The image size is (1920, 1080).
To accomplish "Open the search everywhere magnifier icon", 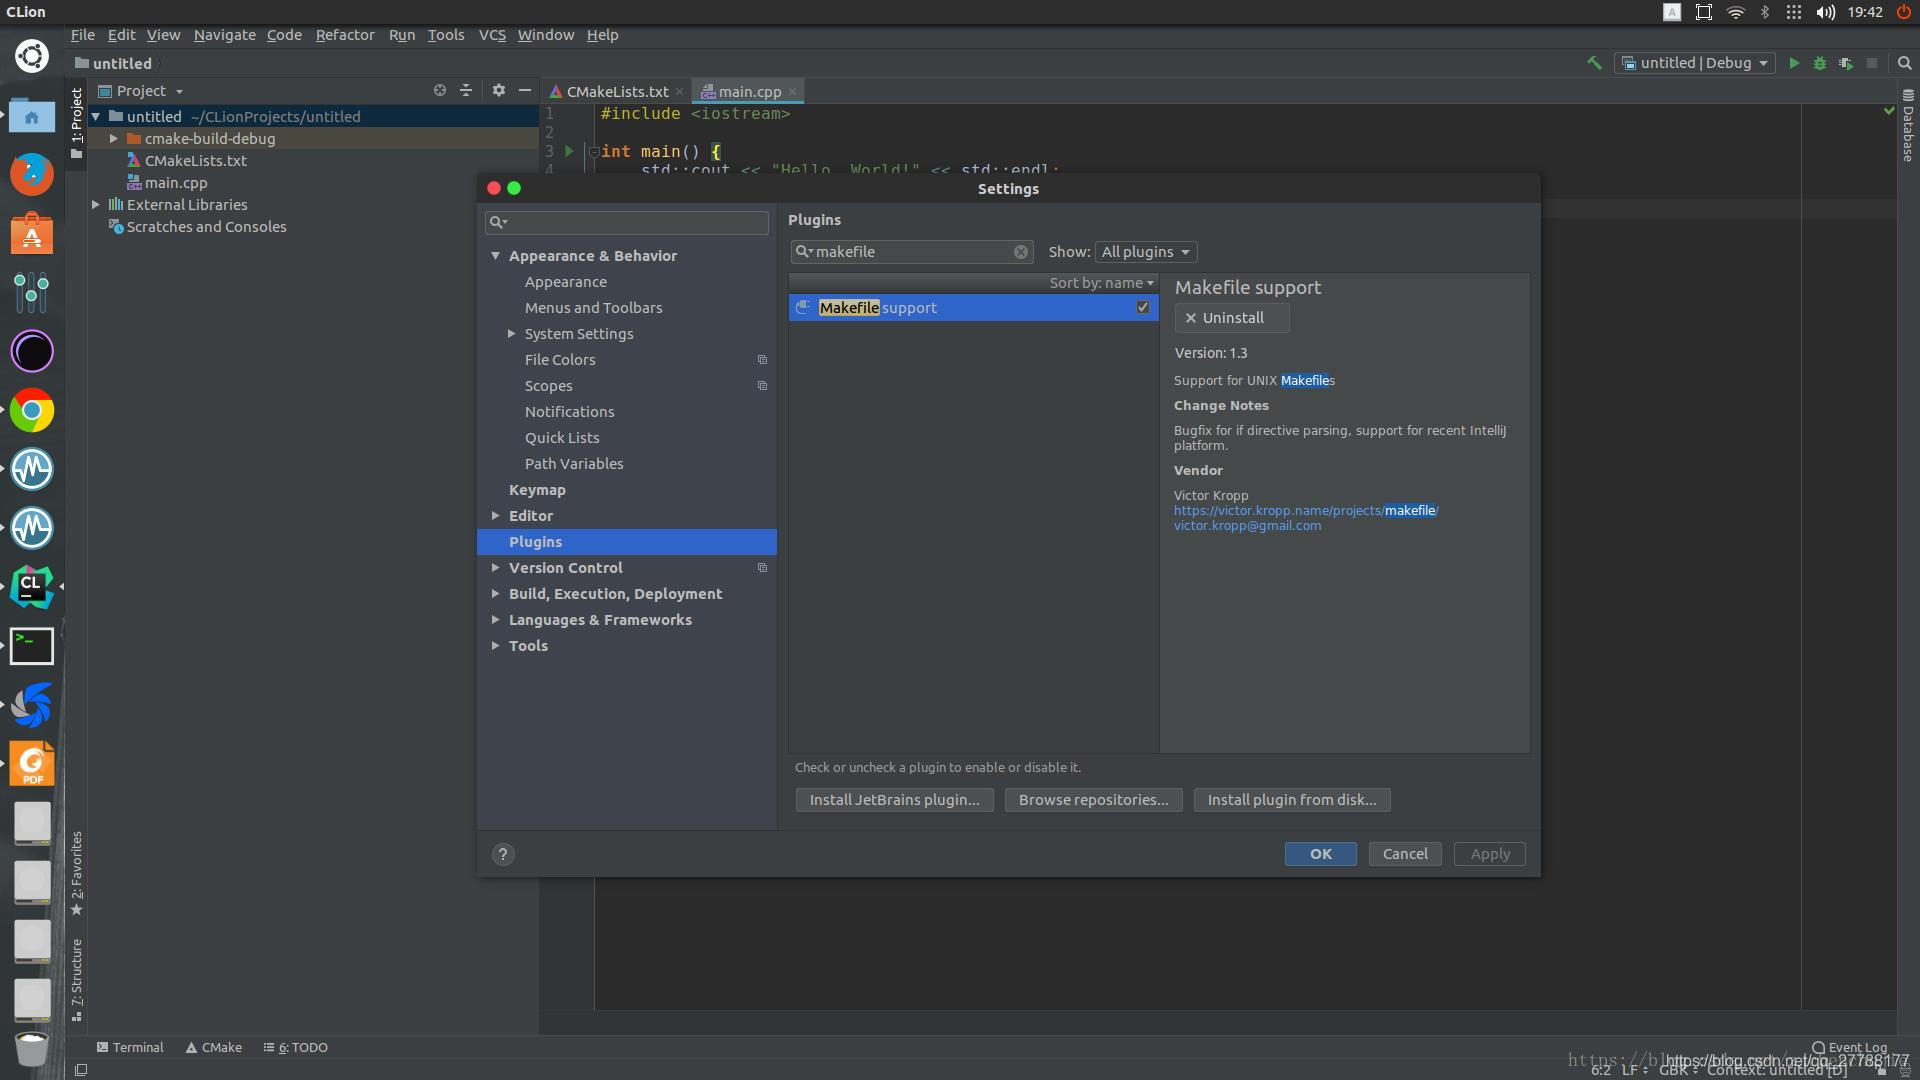I will [x=1904, y=63].
